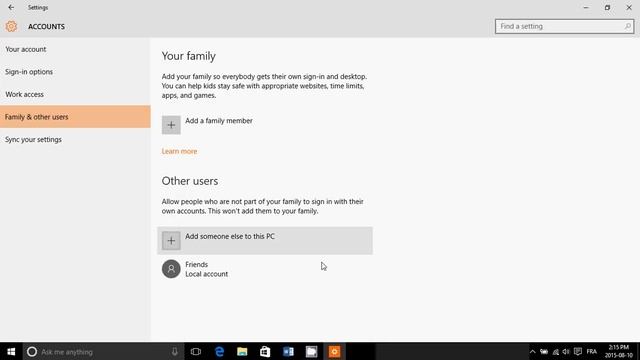Open the volume tray icon
Image resolution: width=640 pixels, height=360 pixels.
(566, 351)
